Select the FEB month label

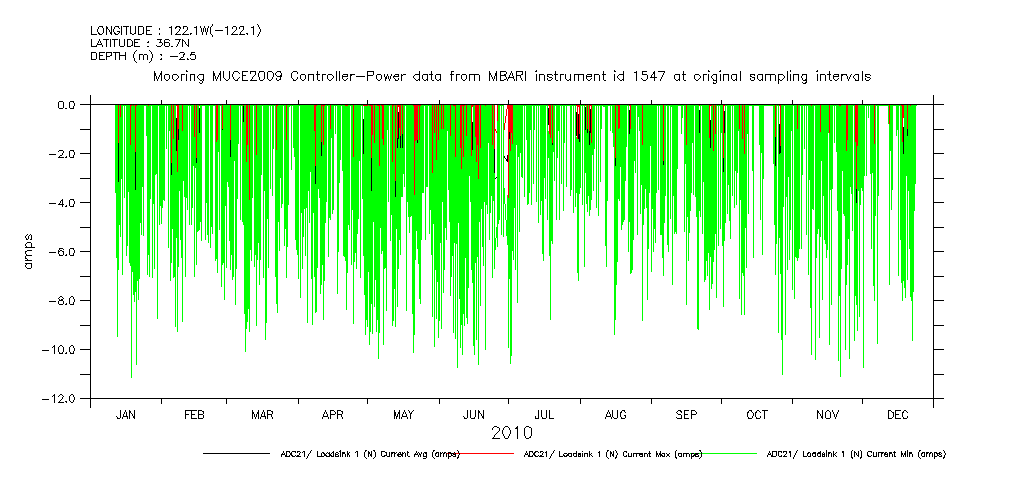(x=194, y=415)
